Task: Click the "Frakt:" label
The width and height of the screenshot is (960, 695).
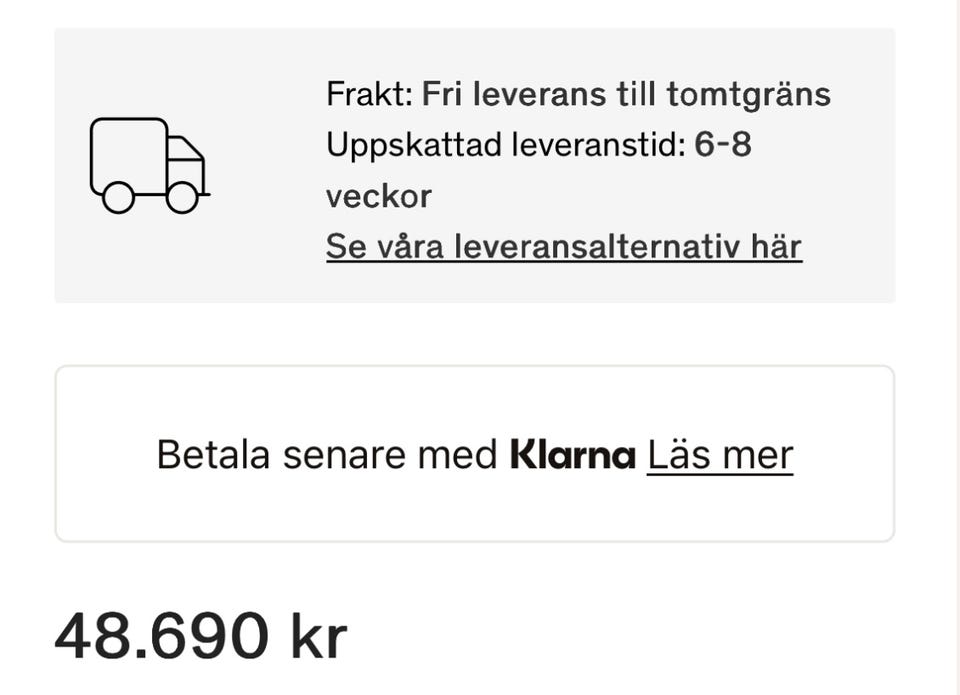Action: click(x=369, y=95)
